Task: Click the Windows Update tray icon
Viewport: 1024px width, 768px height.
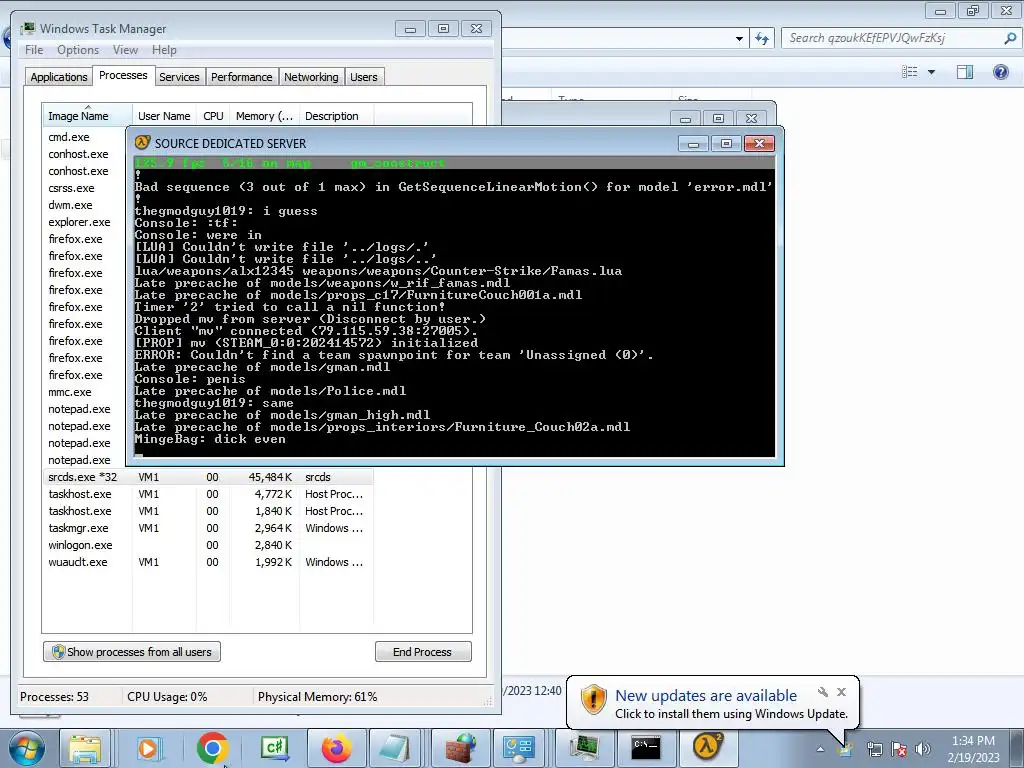Action: [846, 749]
